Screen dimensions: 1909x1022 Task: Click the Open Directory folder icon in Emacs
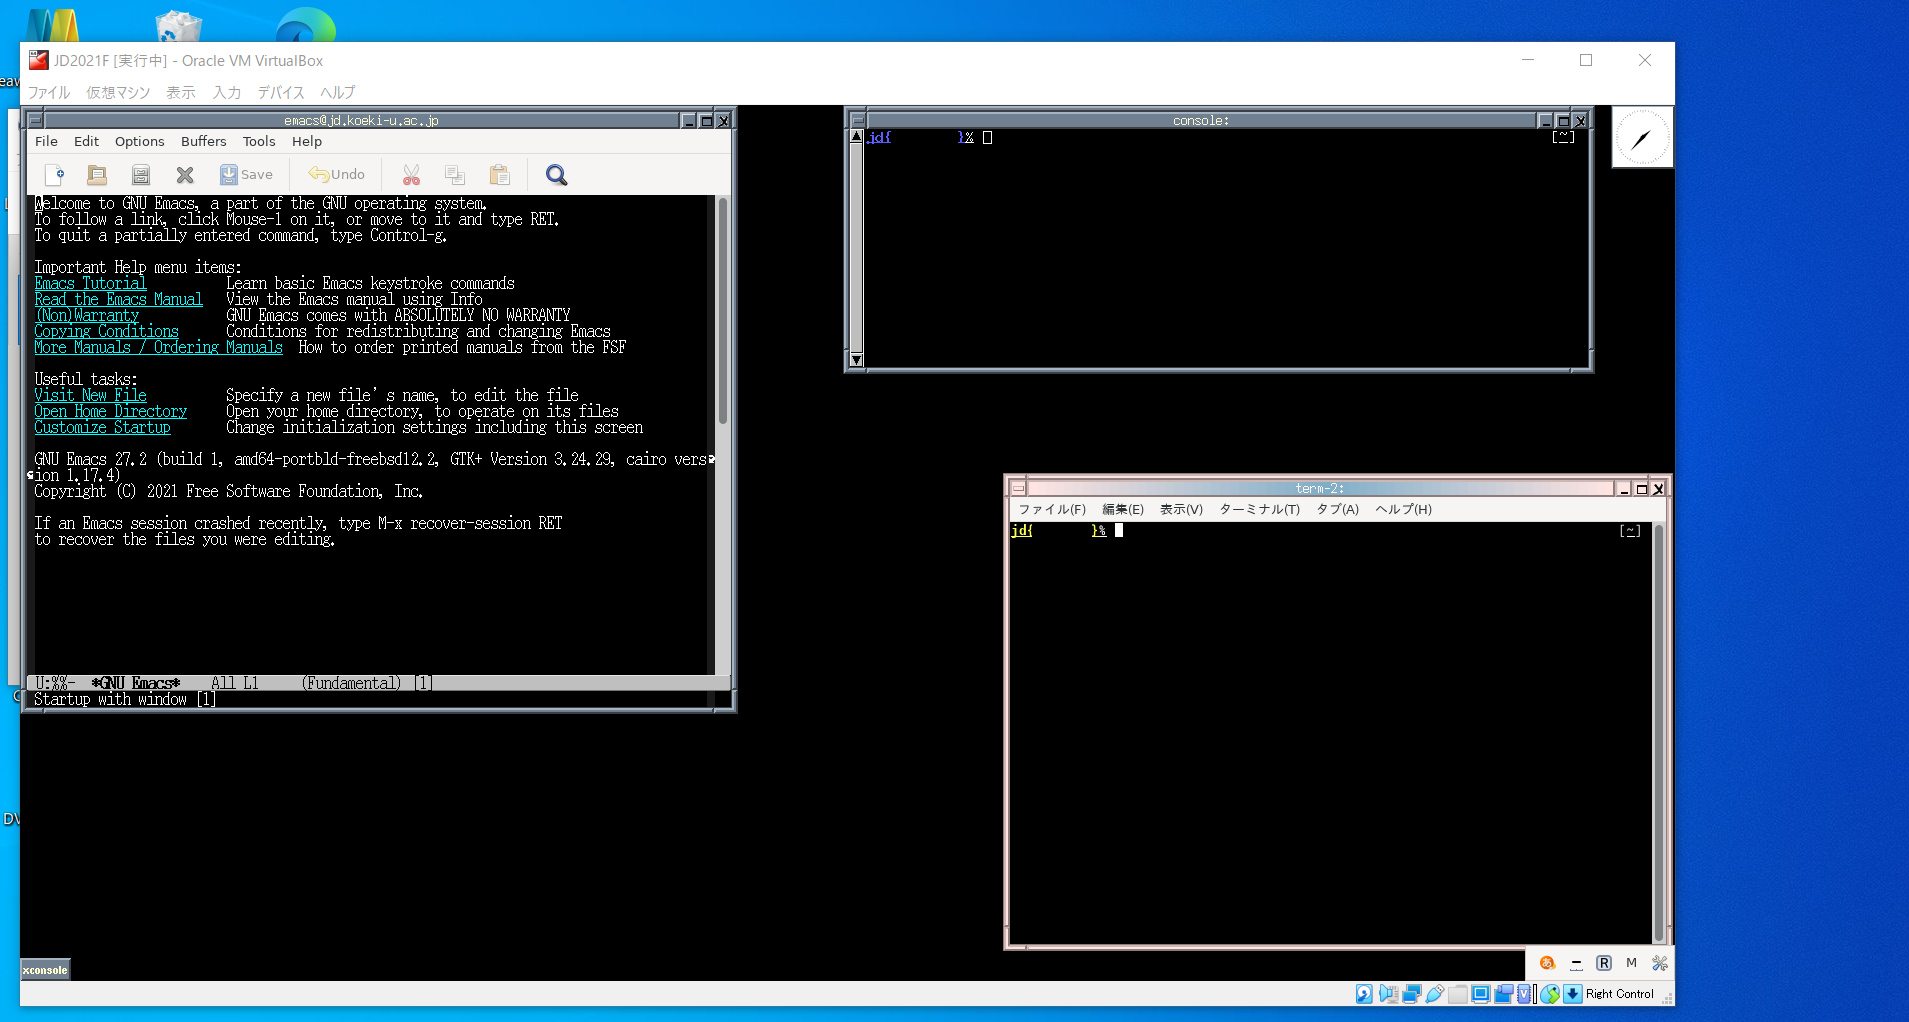97,175
